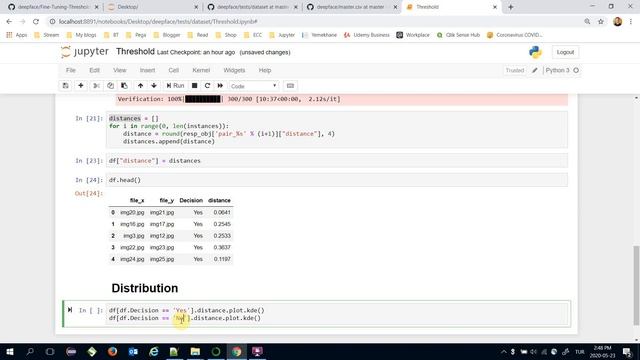Go back in browser history

coord(9,22)
